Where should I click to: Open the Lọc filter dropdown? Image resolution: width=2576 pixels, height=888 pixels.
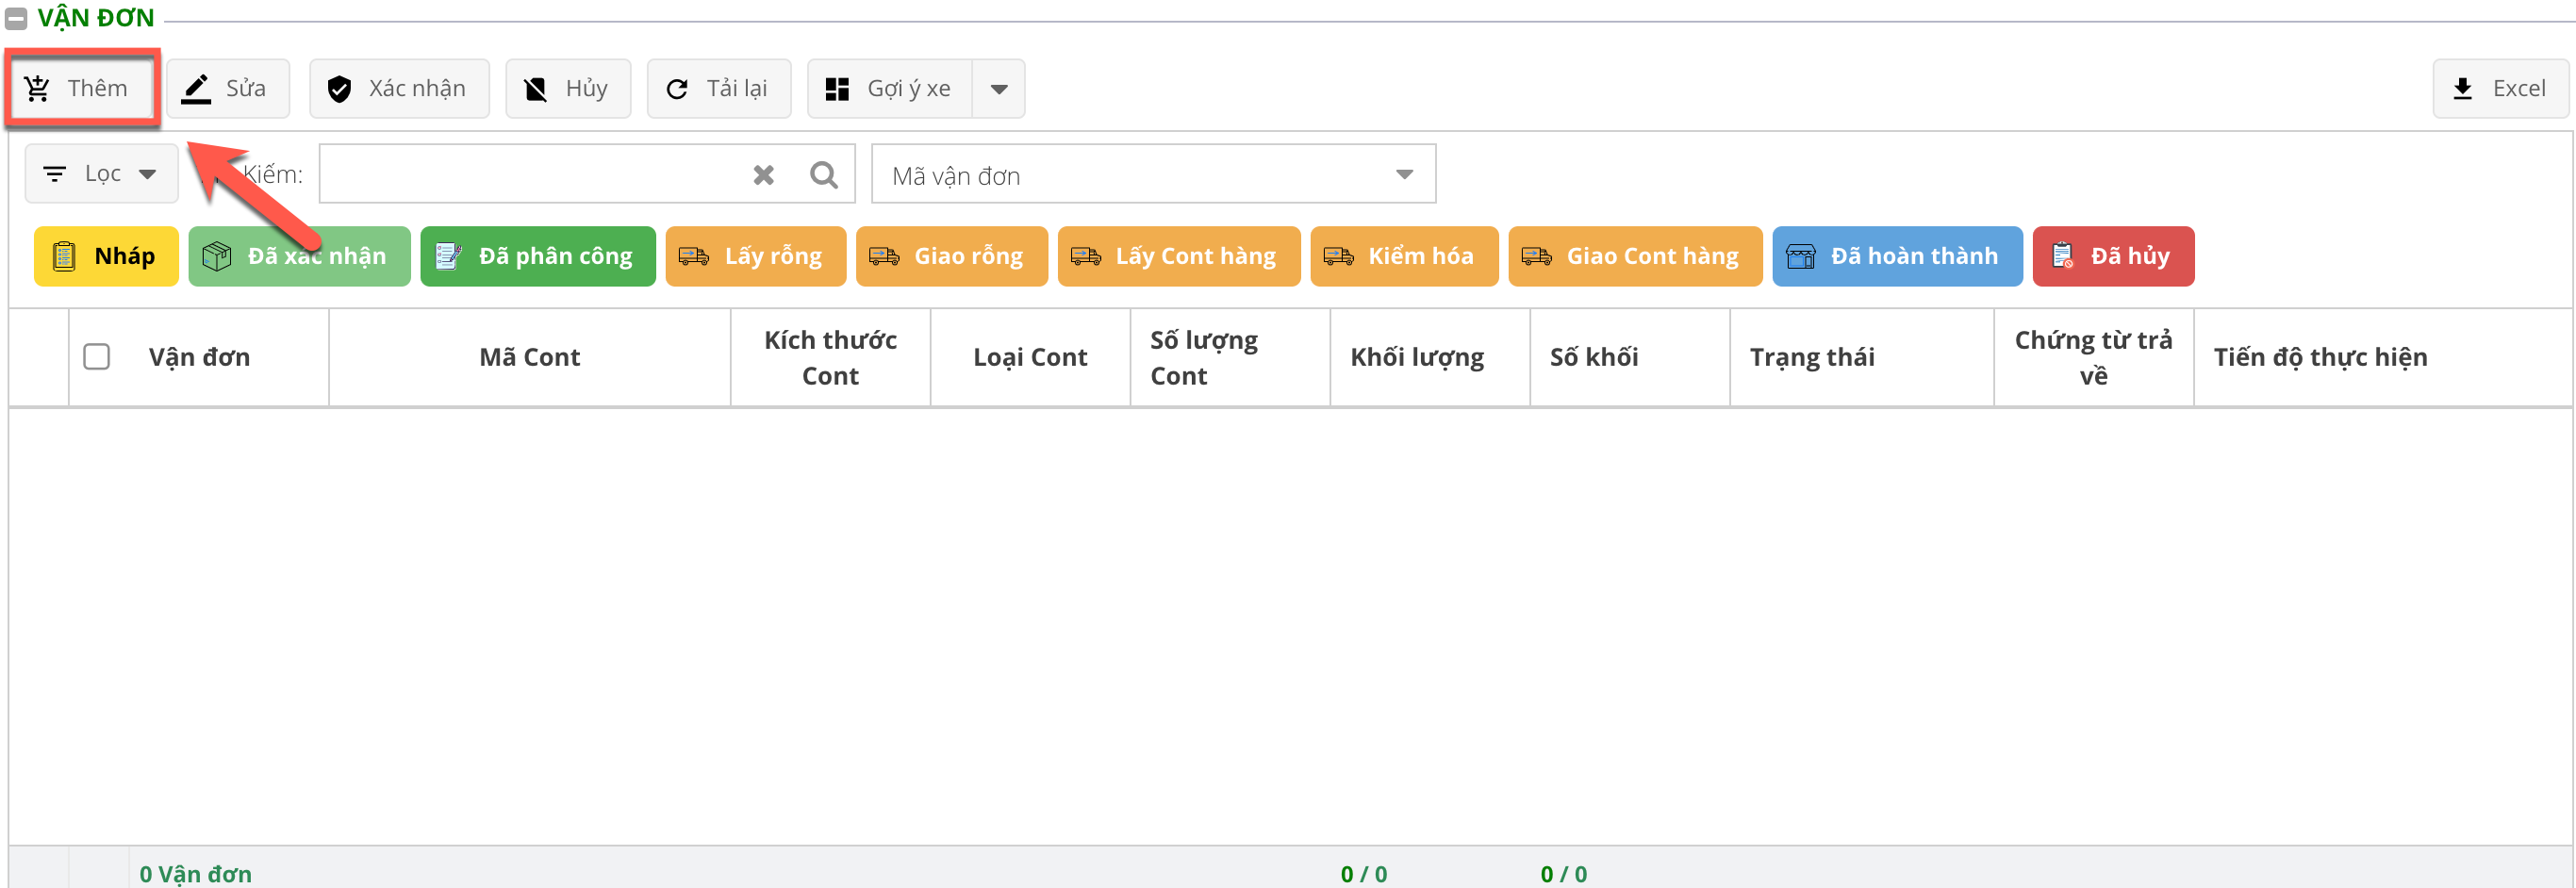point(101,174)
